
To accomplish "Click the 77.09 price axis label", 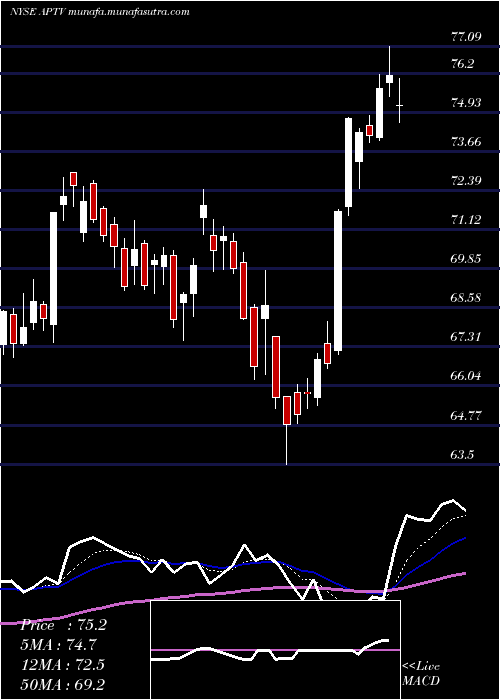I will pyautogui.click(x=467, y=37).
